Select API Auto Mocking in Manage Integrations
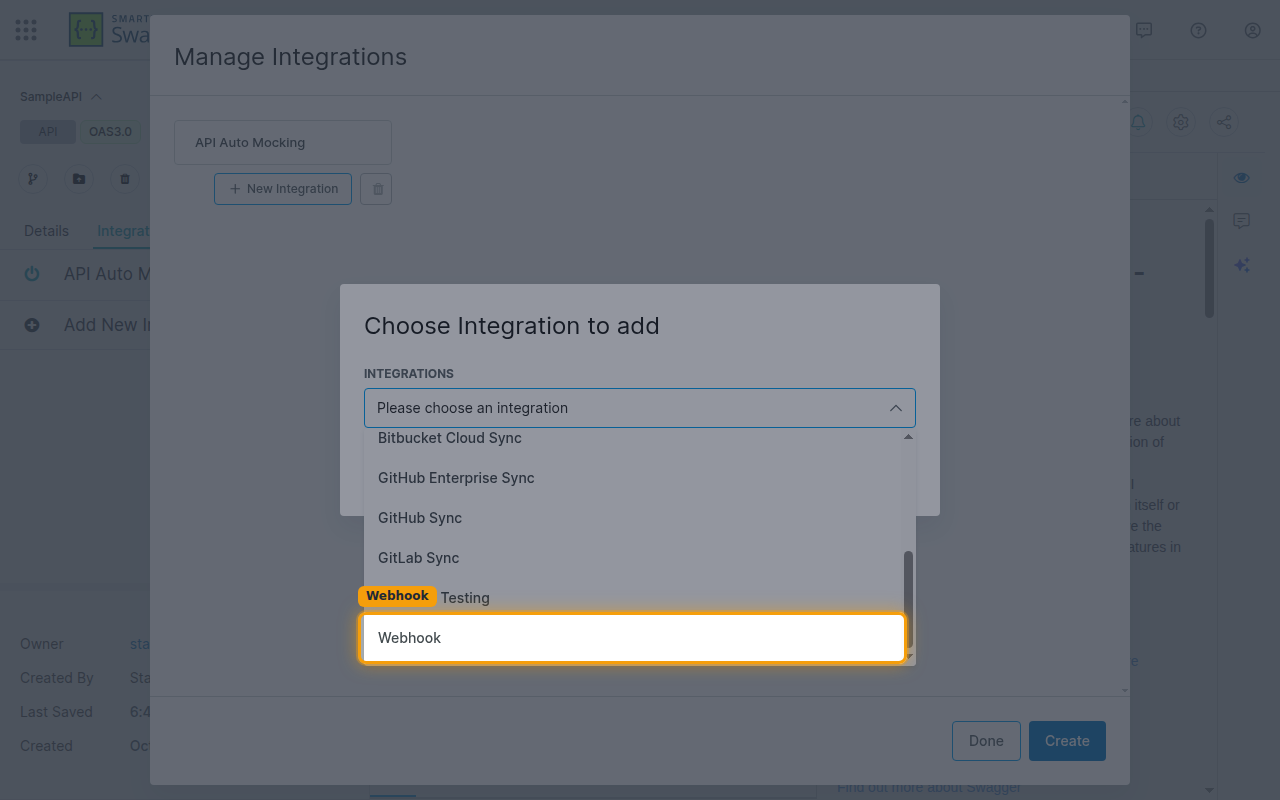This screenshot has height=800, width=1280. point(283,143)
